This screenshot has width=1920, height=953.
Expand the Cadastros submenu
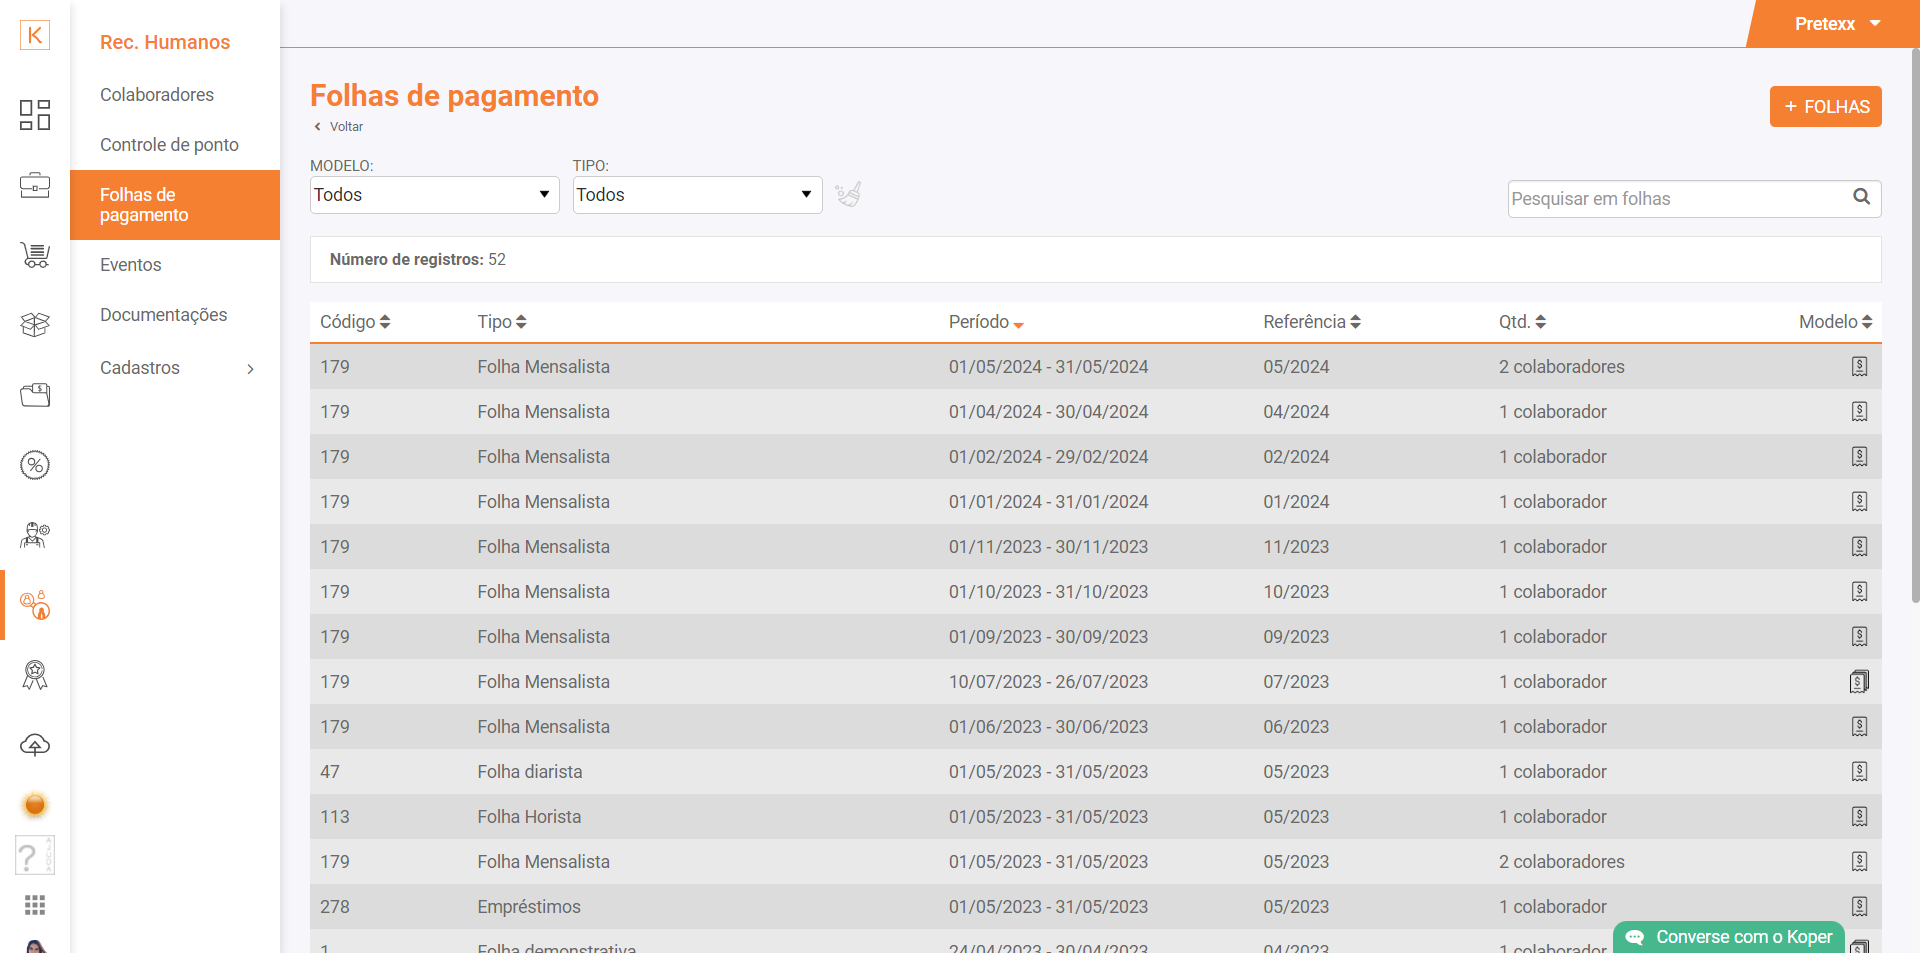click(175, 368)
